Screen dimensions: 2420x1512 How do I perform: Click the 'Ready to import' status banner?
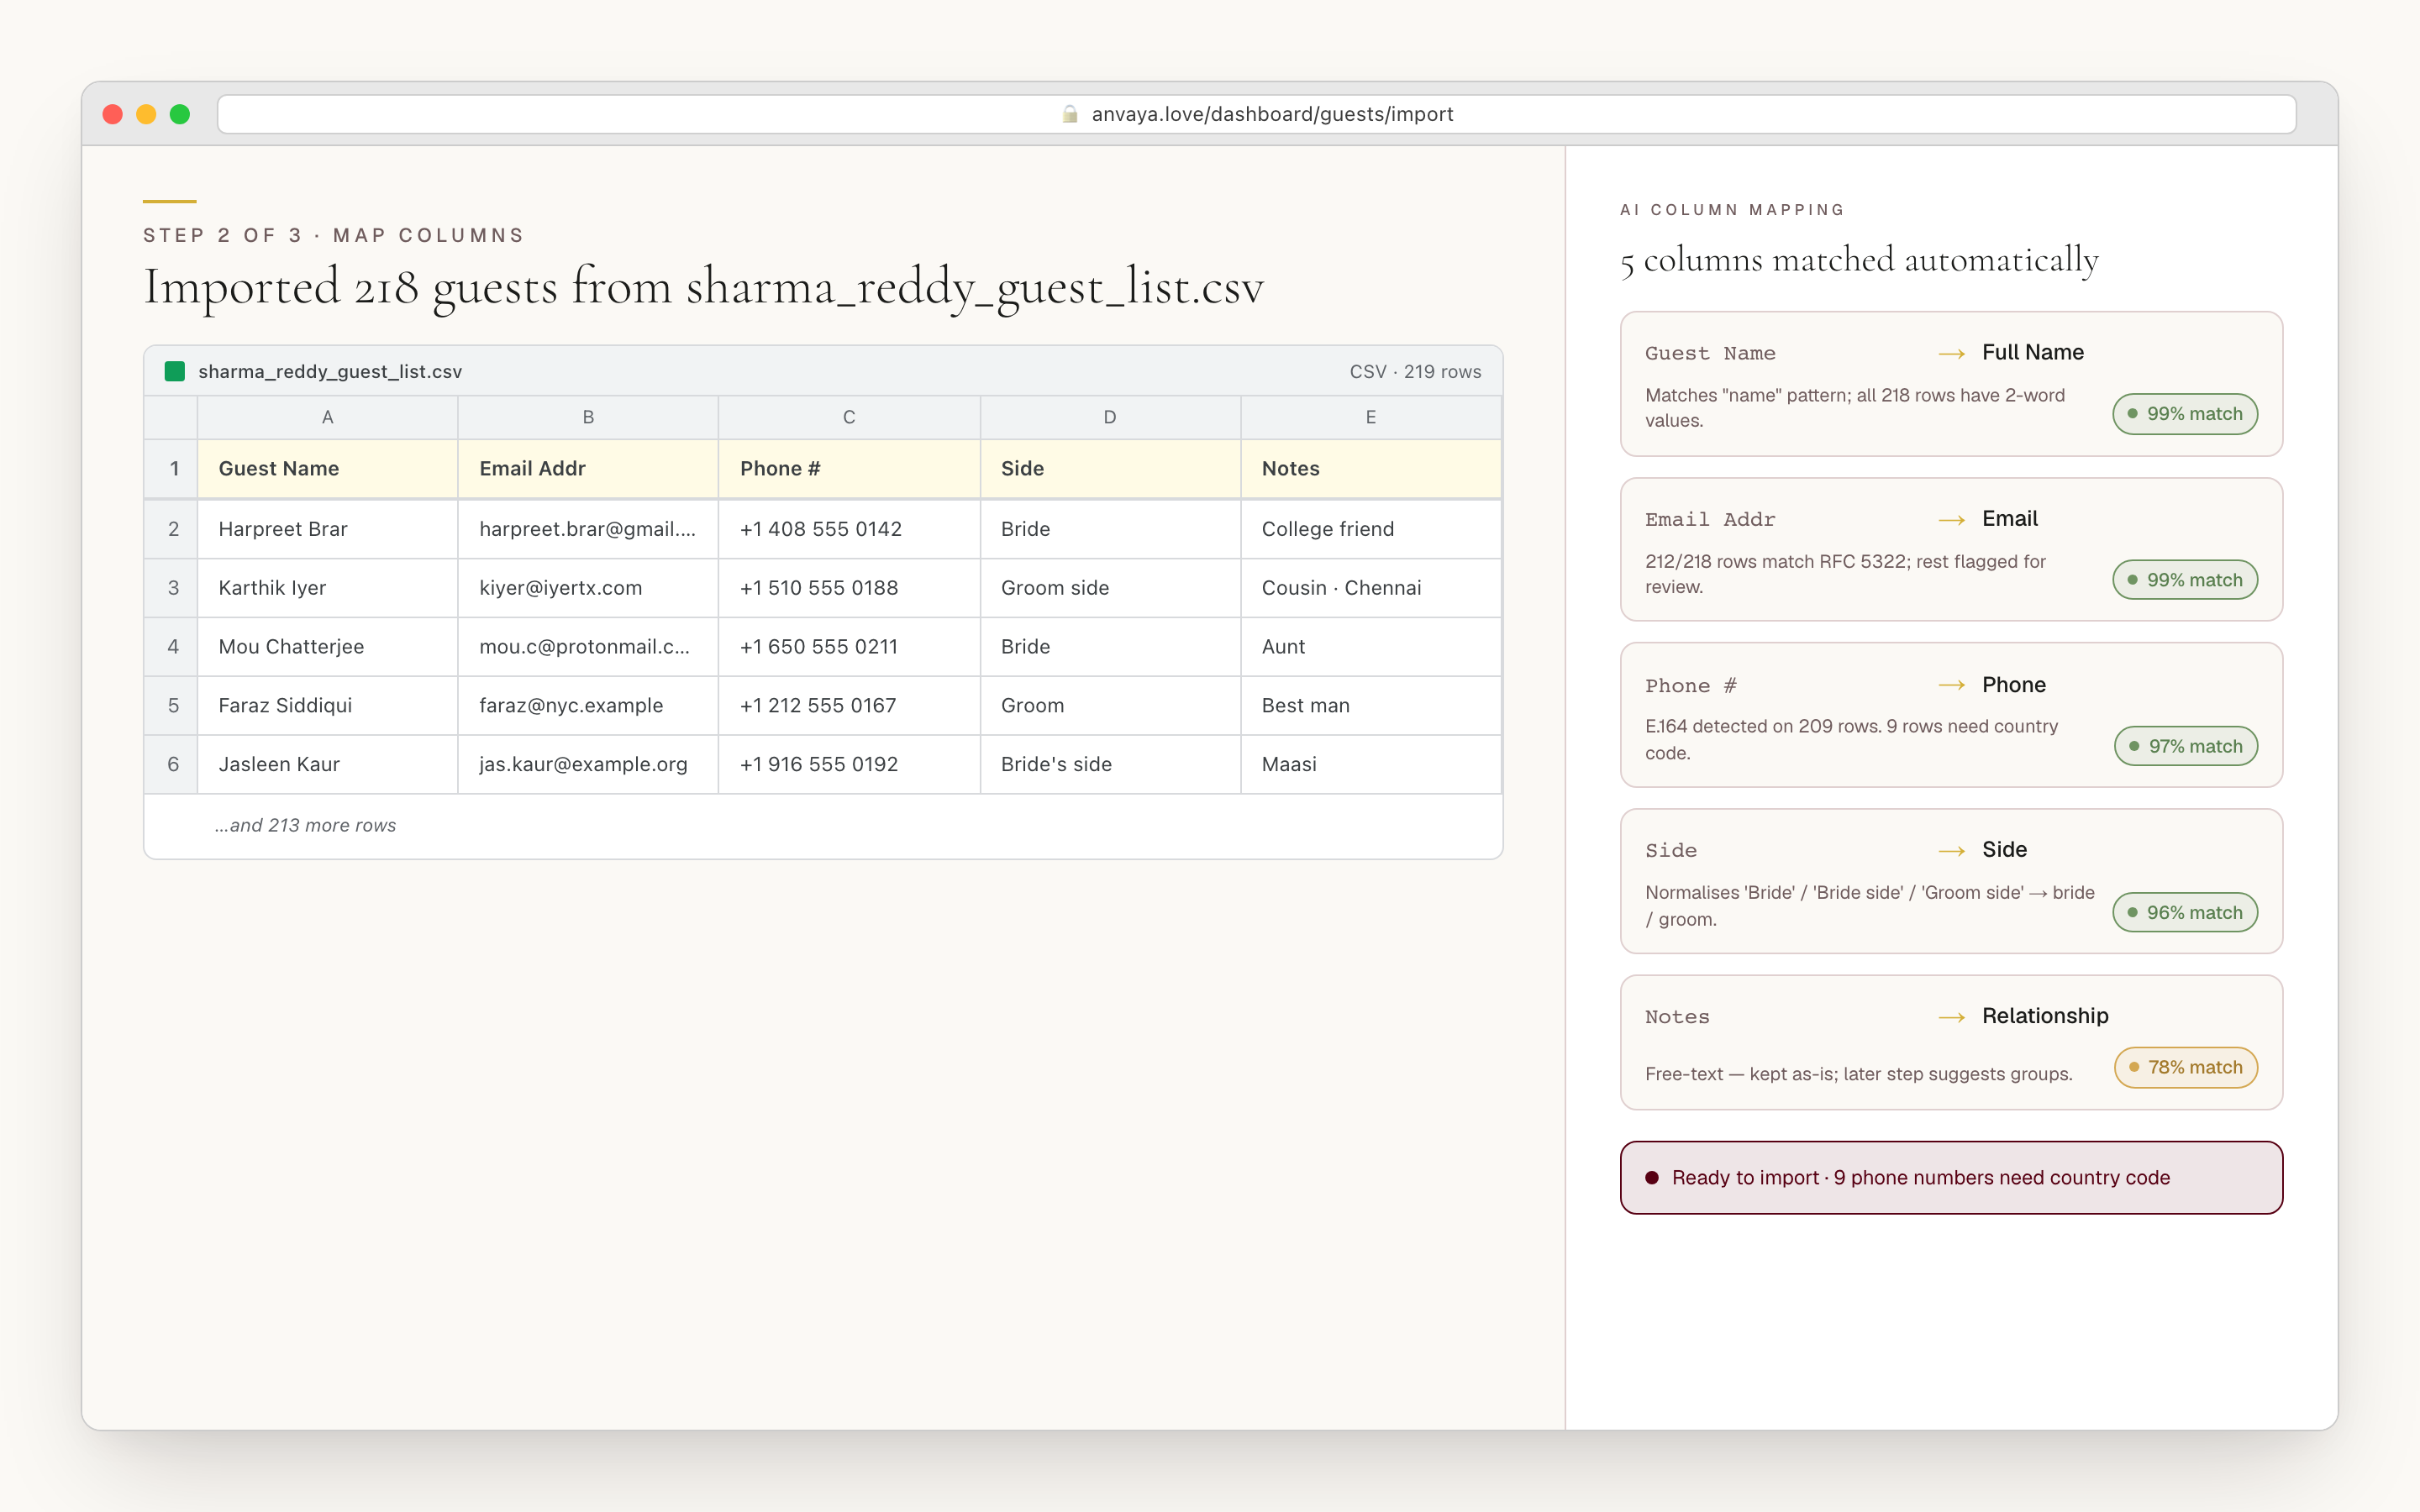tap(1951, 1178)
